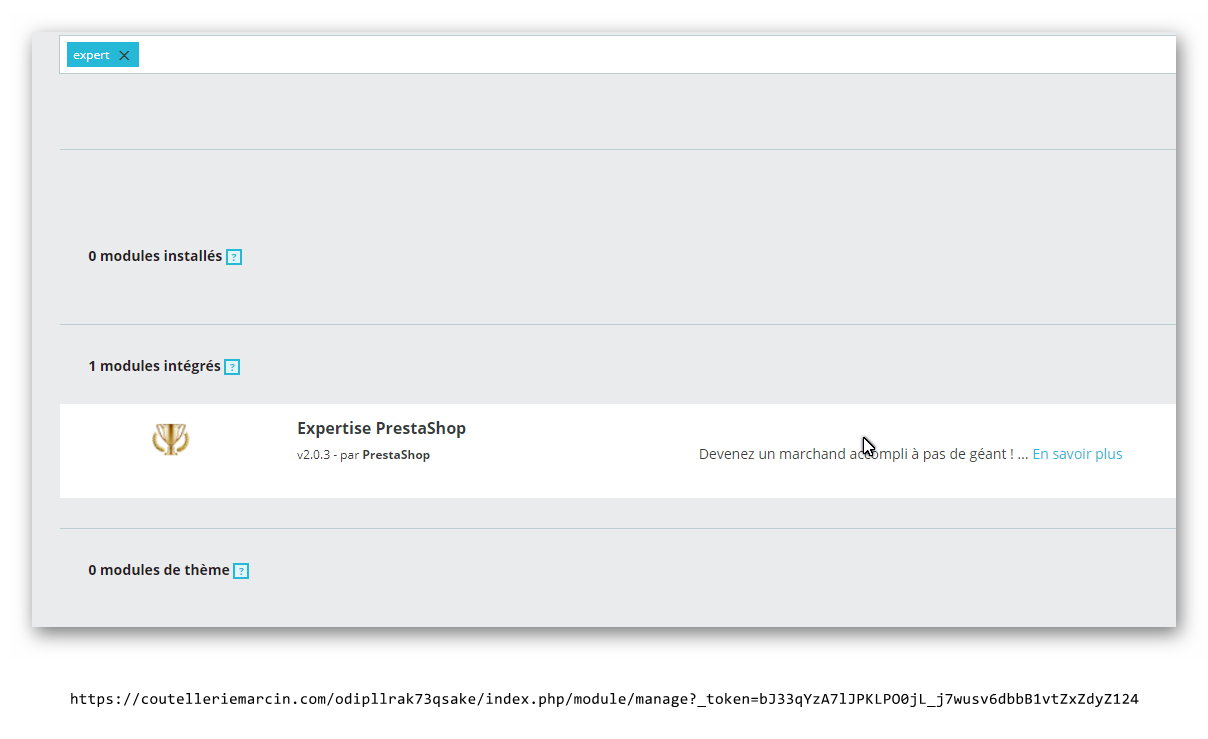Open the "Expertise PrestaShop" module title
The width and height of the screenshot is (1208, 739).
pyautogui.click(x=381, y=428)
